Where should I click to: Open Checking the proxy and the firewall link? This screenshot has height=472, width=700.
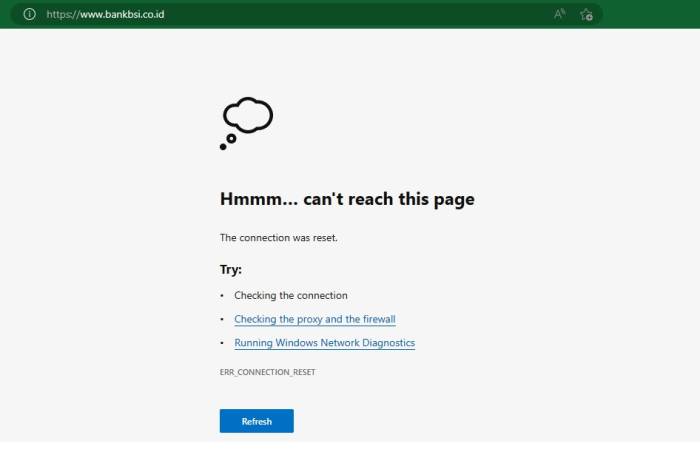point(315,320)
